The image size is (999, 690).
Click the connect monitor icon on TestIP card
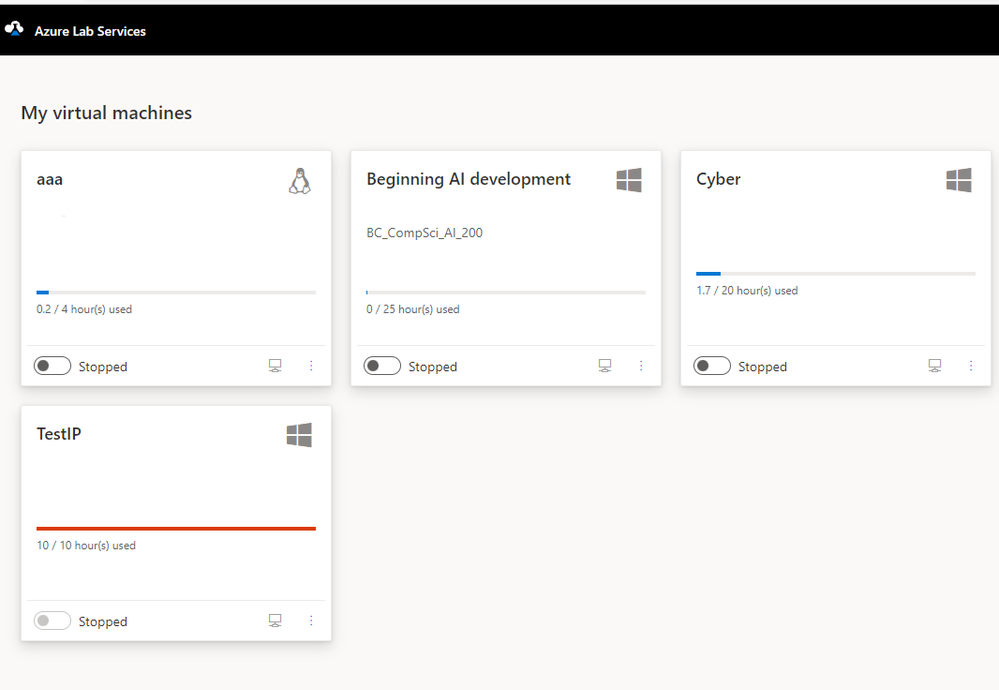(x=275, y=621)
